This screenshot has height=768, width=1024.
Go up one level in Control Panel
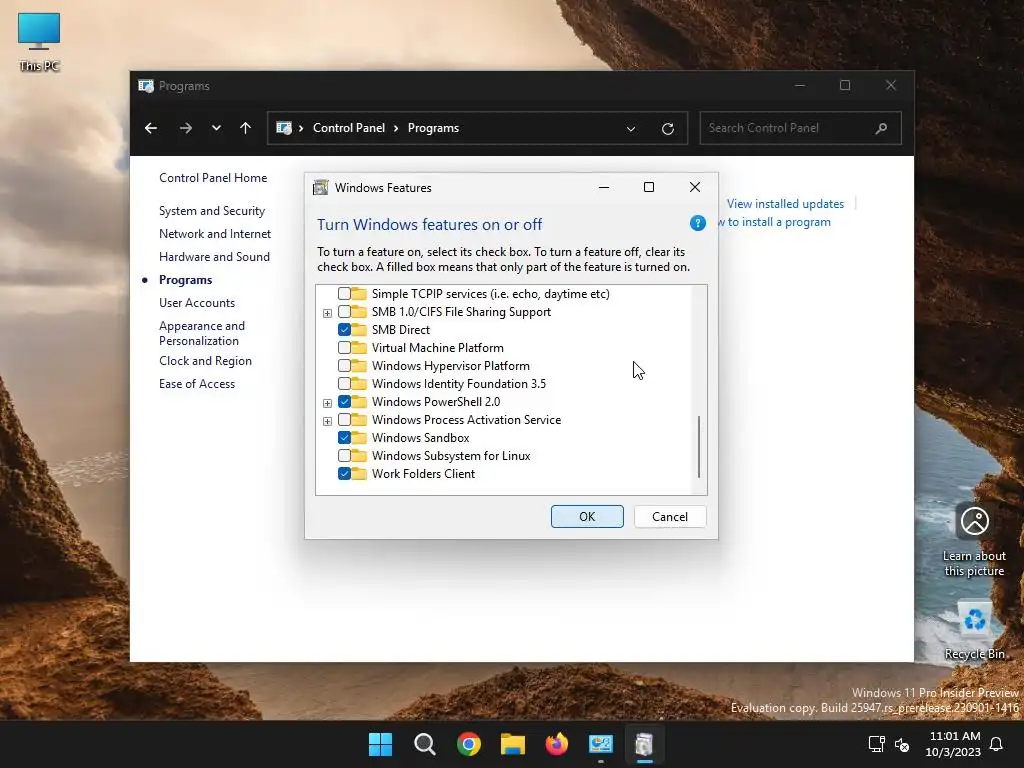point(246,128)
